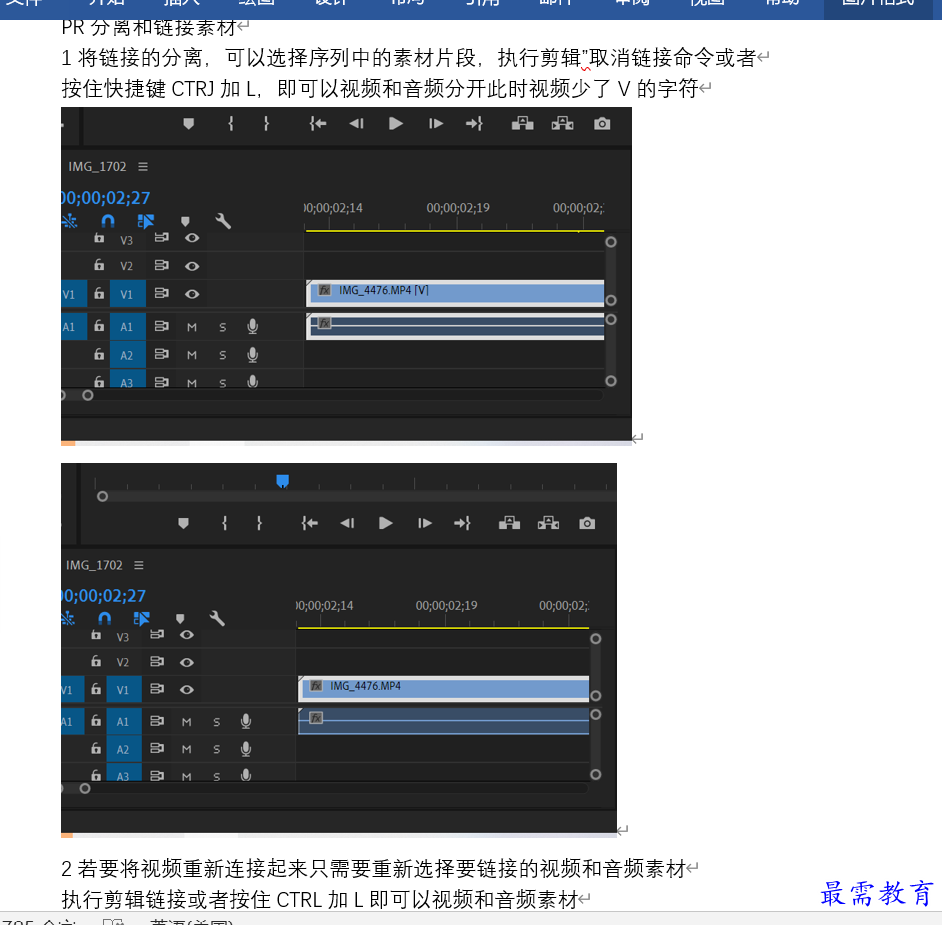Click horizontal zoom handle in first screenshot timeline
The height and width of the screenshot is (925, 942).
88,396
